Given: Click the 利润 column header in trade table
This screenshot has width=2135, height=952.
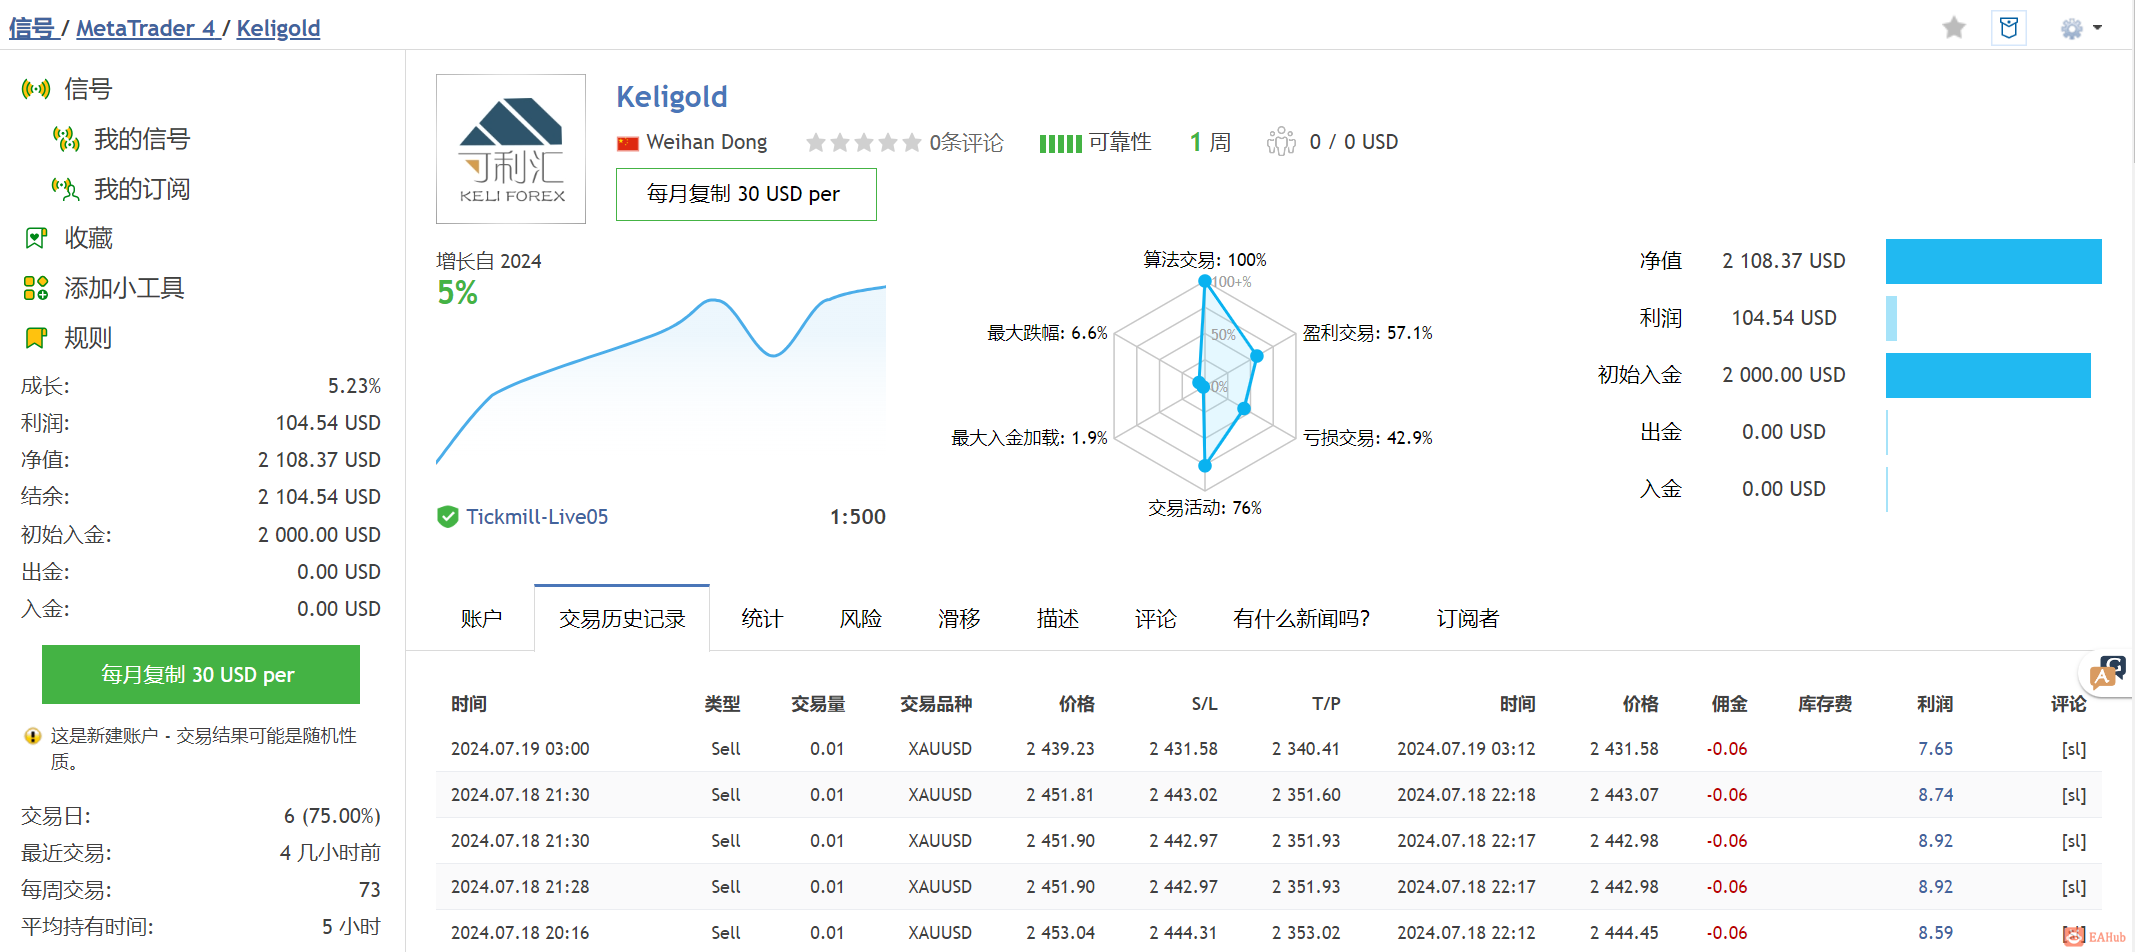Looking at the screenshot, I should [1935, 704].
